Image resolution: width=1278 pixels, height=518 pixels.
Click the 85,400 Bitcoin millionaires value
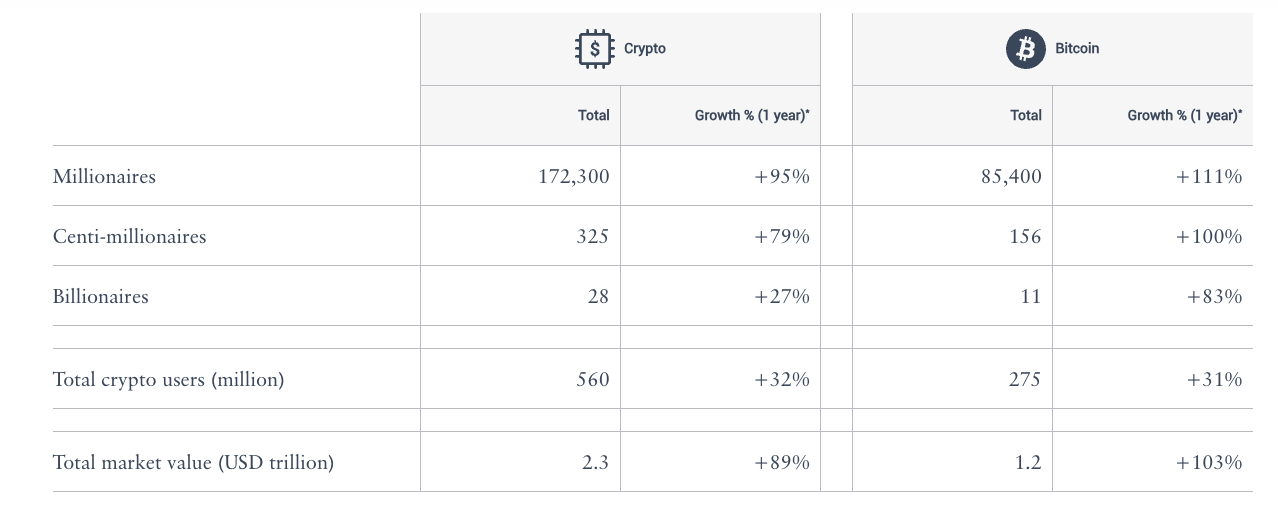tap(1010, 177)
